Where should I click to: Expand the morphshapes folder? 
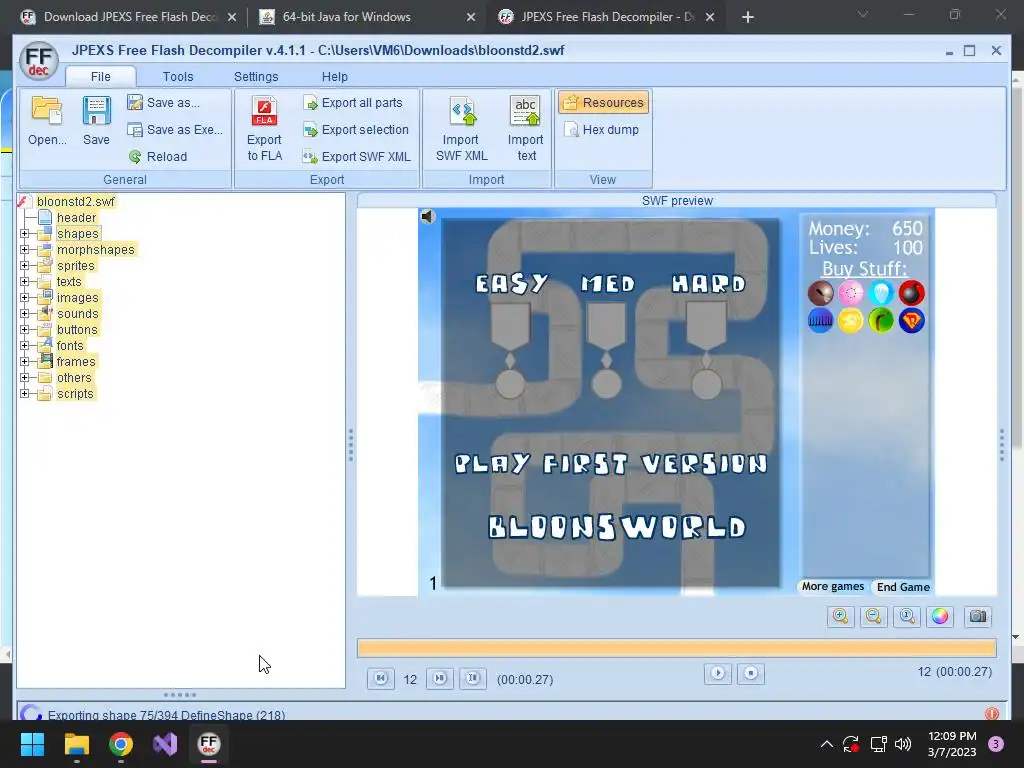pyautogui.click(x=24, y=249)
